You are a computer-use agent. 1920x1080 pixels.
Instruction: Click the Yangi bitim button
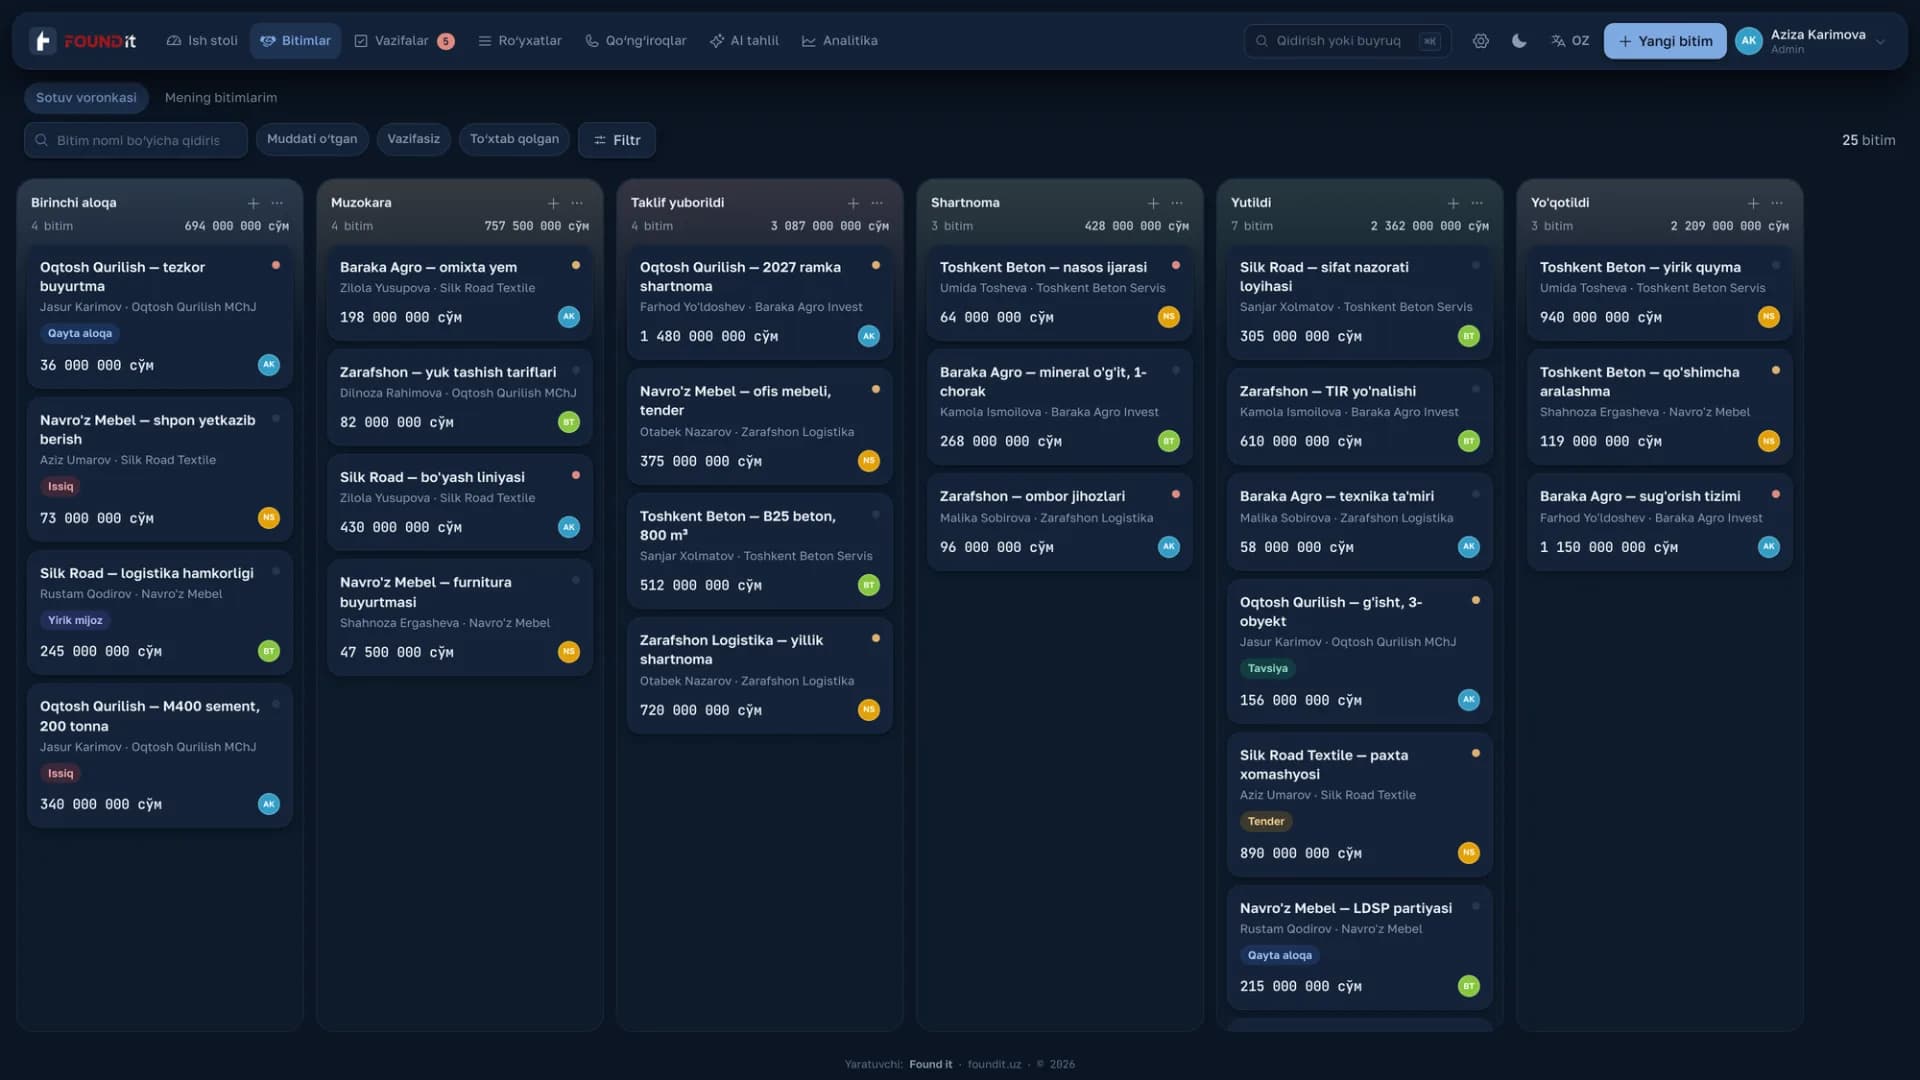pos(1665,41)
